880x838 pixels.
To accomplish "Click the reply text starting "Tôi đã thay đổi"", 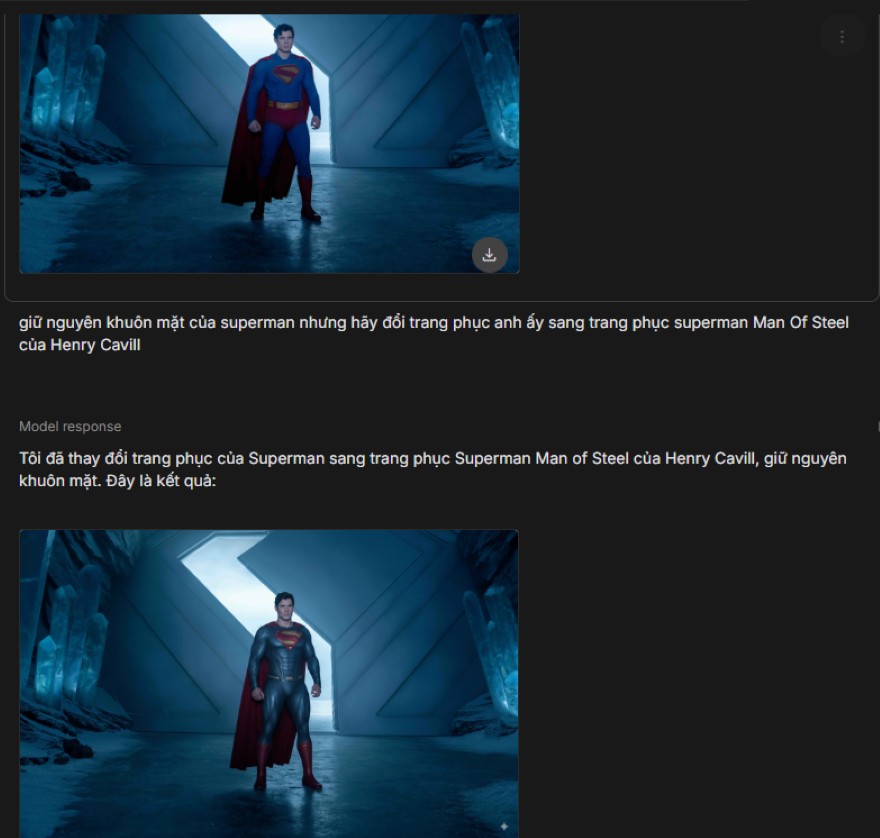I will (x=432, y=470).
